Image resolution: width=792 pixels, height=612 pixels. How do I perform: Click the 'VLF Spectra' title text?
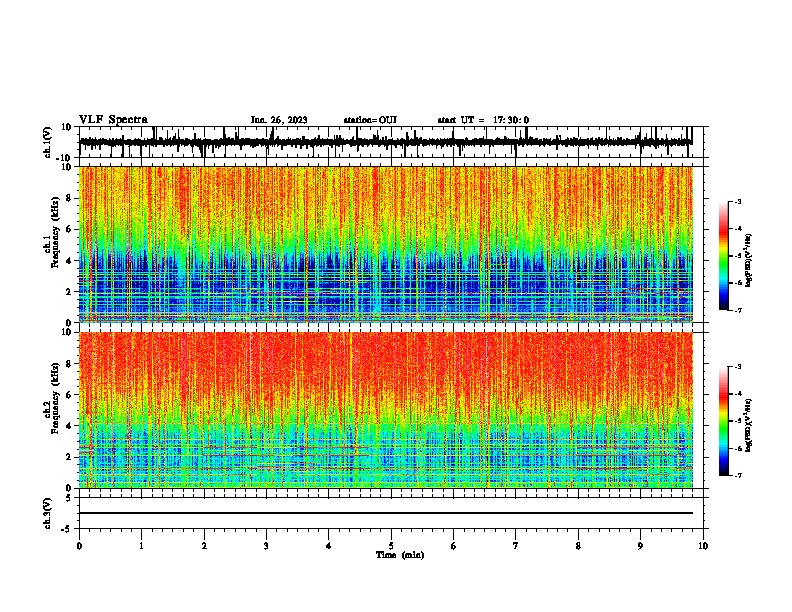coord(113,120)
